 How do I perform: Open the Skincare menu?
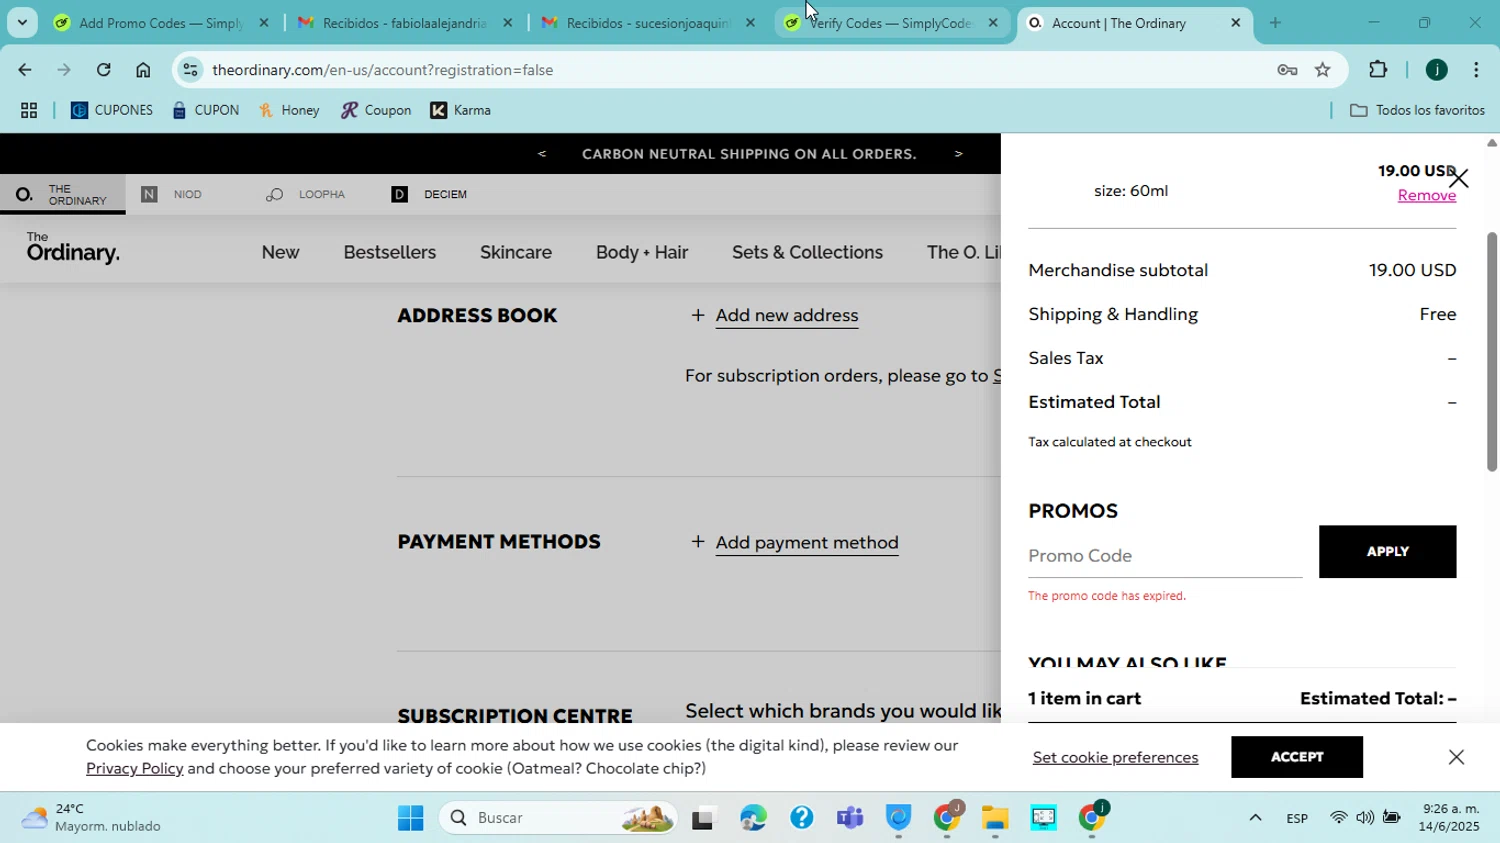tap(516, 252)
